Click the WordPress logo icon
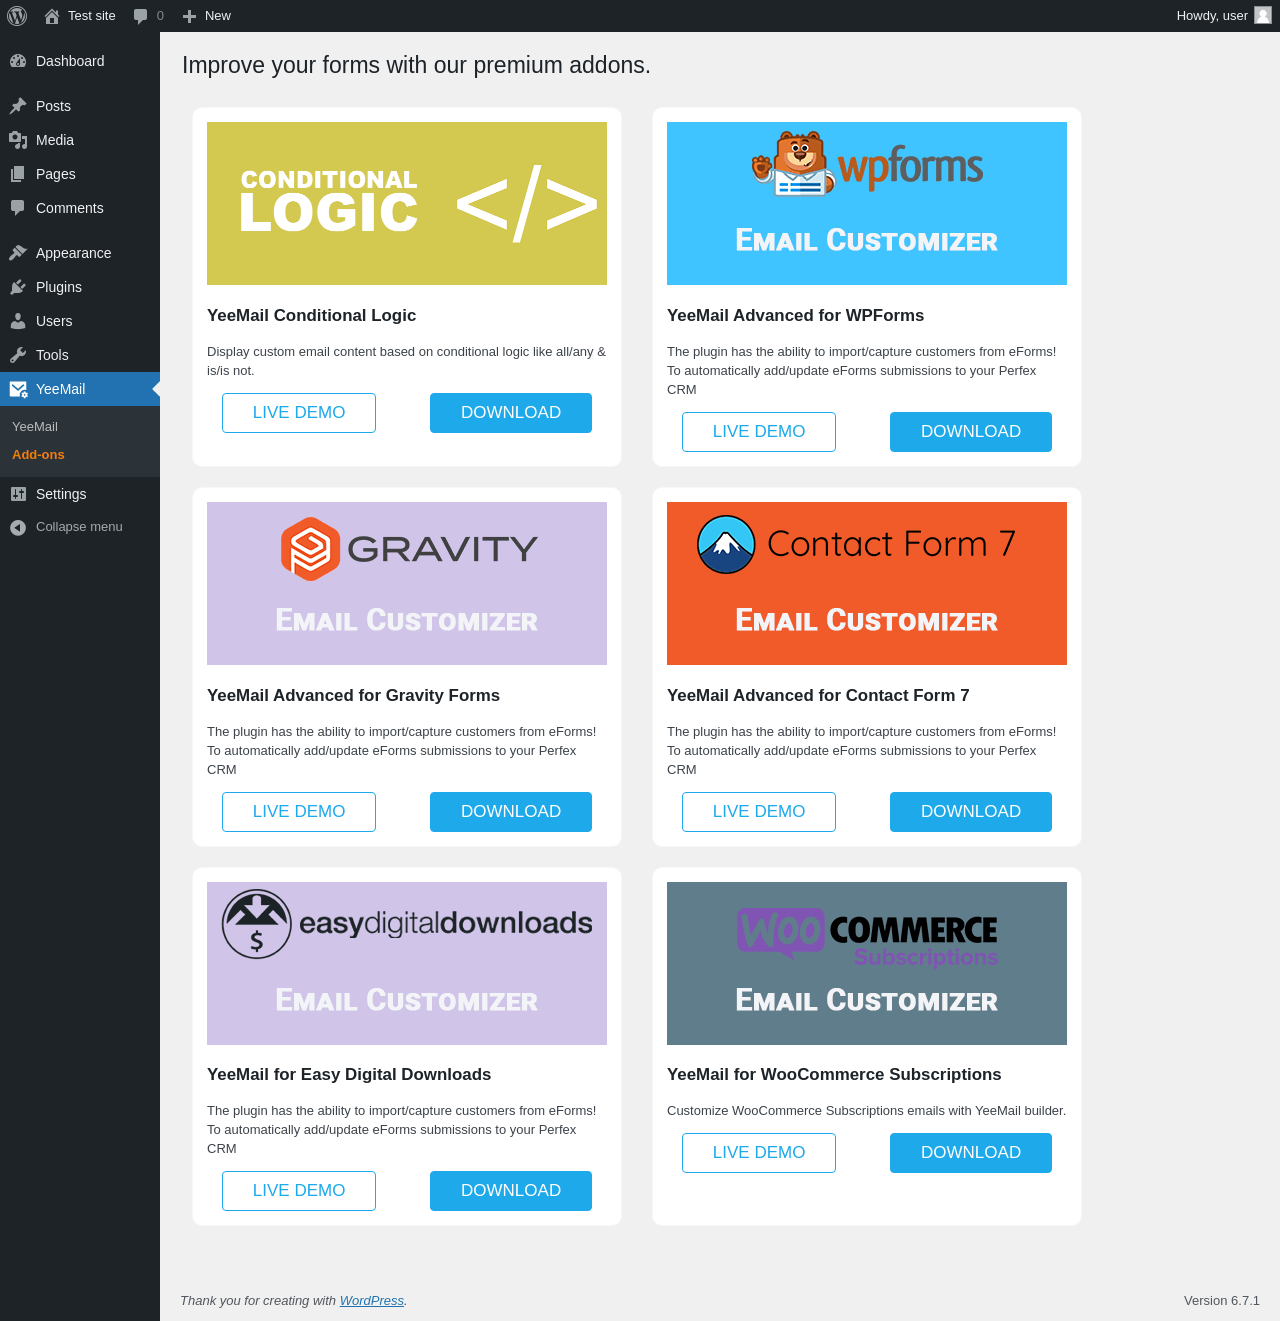Image resolution: width=1280 pixels, height=1321 pixels. click(17, 16)
